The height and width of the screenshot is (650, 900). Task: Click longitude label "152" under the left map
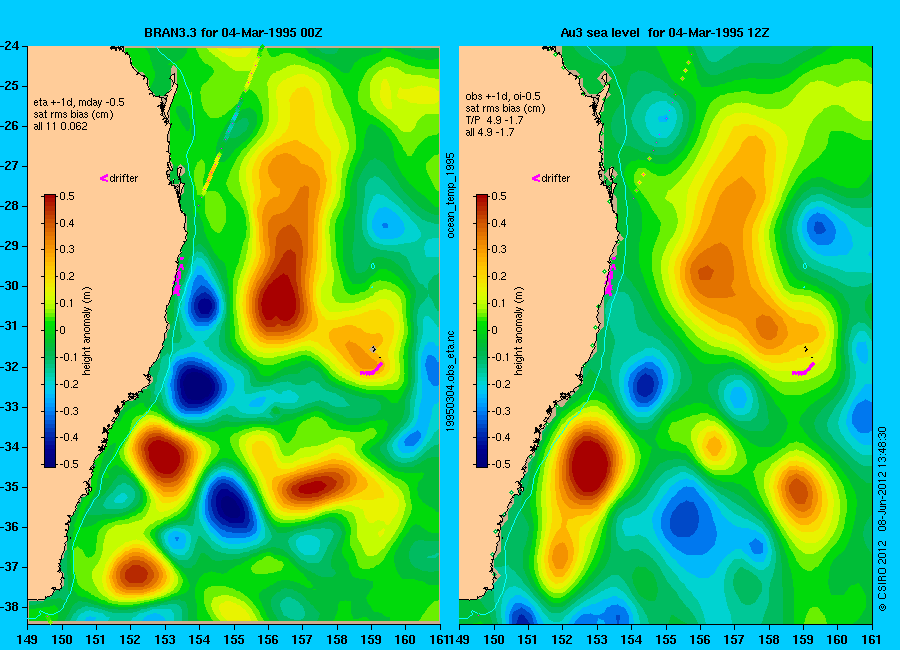(x=130, y=640)
